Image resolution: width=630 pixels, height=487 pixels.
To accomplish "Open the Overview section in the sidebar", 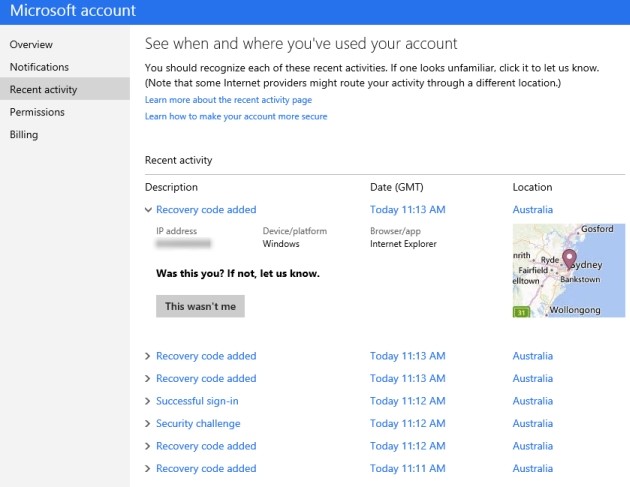I will (31, 45).
